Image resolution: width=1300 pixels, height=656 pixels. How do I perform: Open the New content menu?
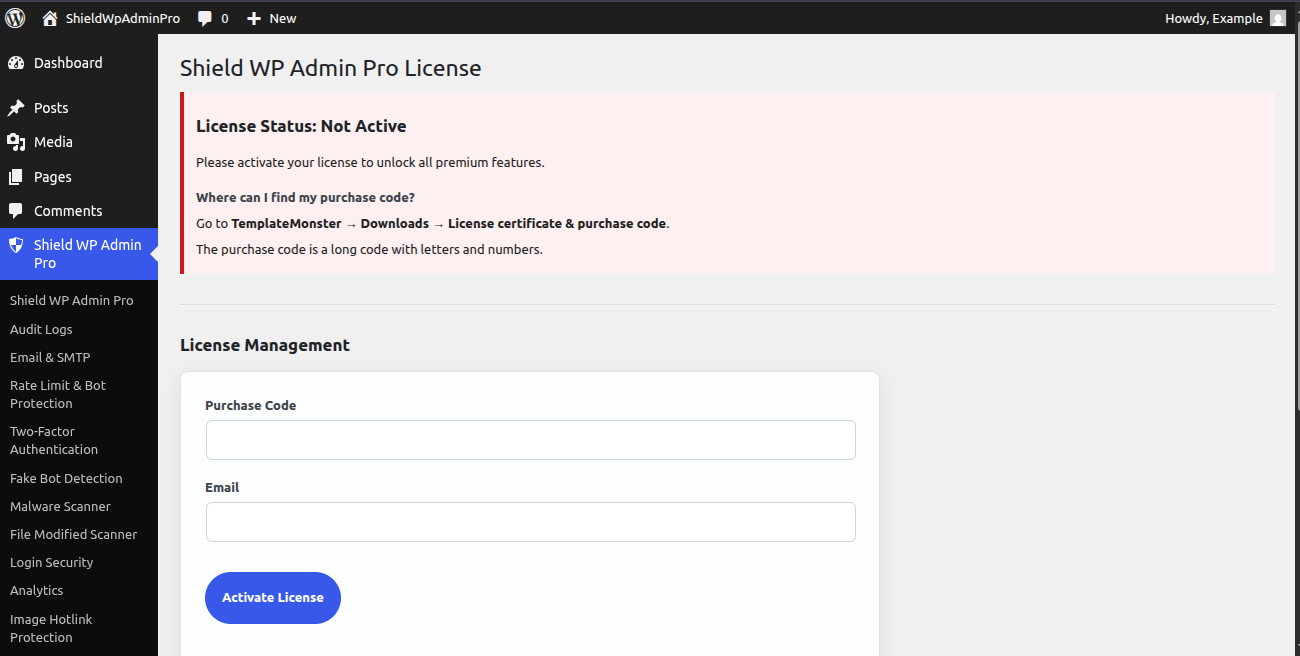coord(271,18)
